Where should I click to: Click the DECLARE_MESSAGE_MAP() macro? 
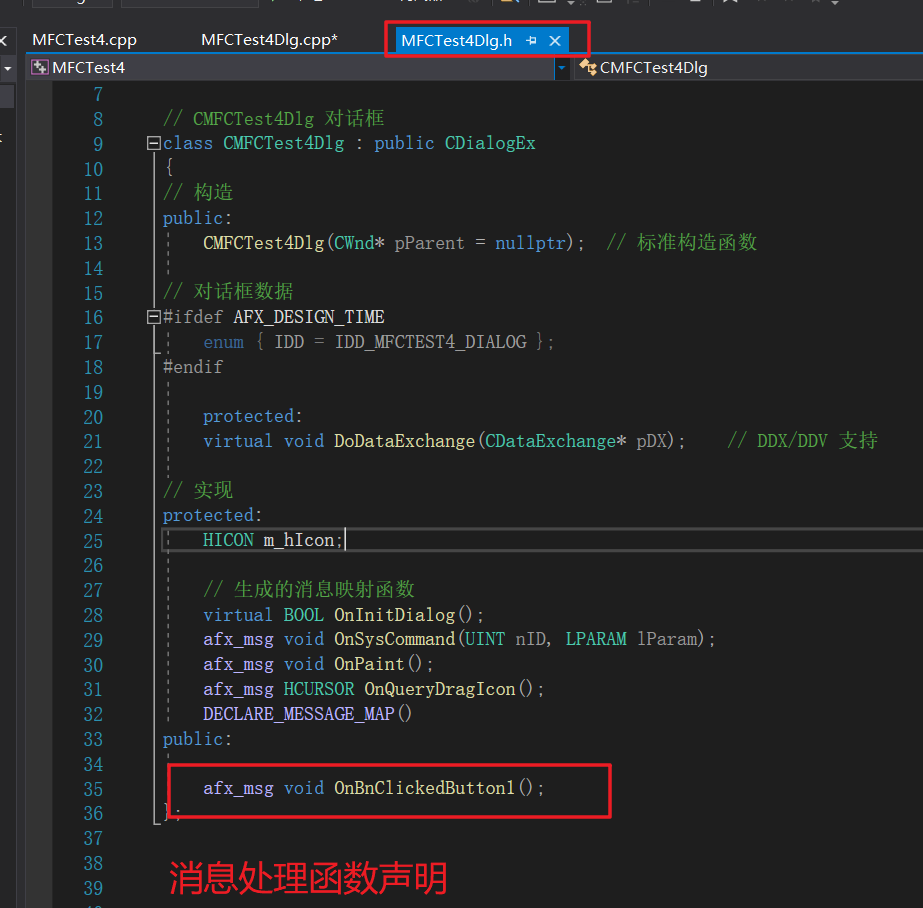(307, 714)
